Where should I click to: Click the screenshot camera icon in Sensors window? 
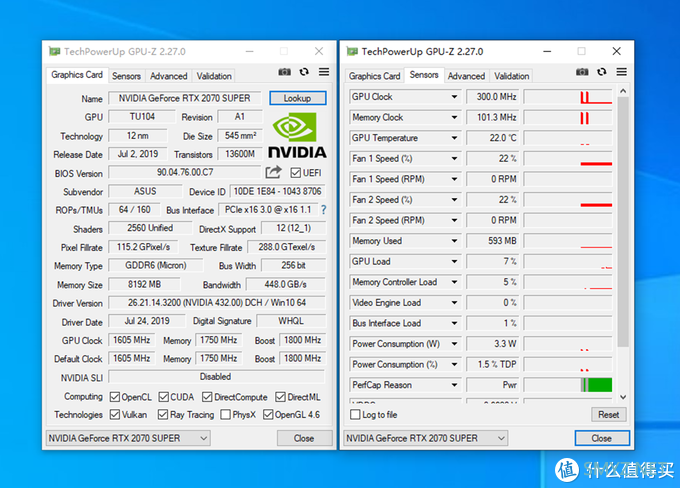pos(582,72)
